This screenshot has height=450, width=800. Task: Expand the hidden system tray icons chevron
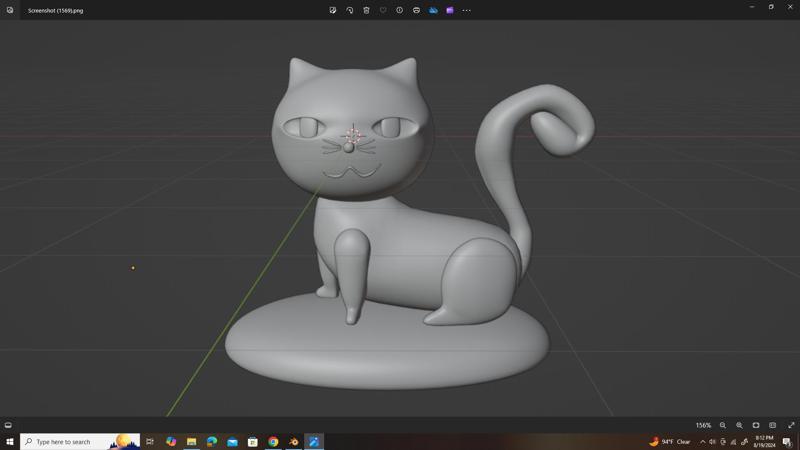coord(703,442)
